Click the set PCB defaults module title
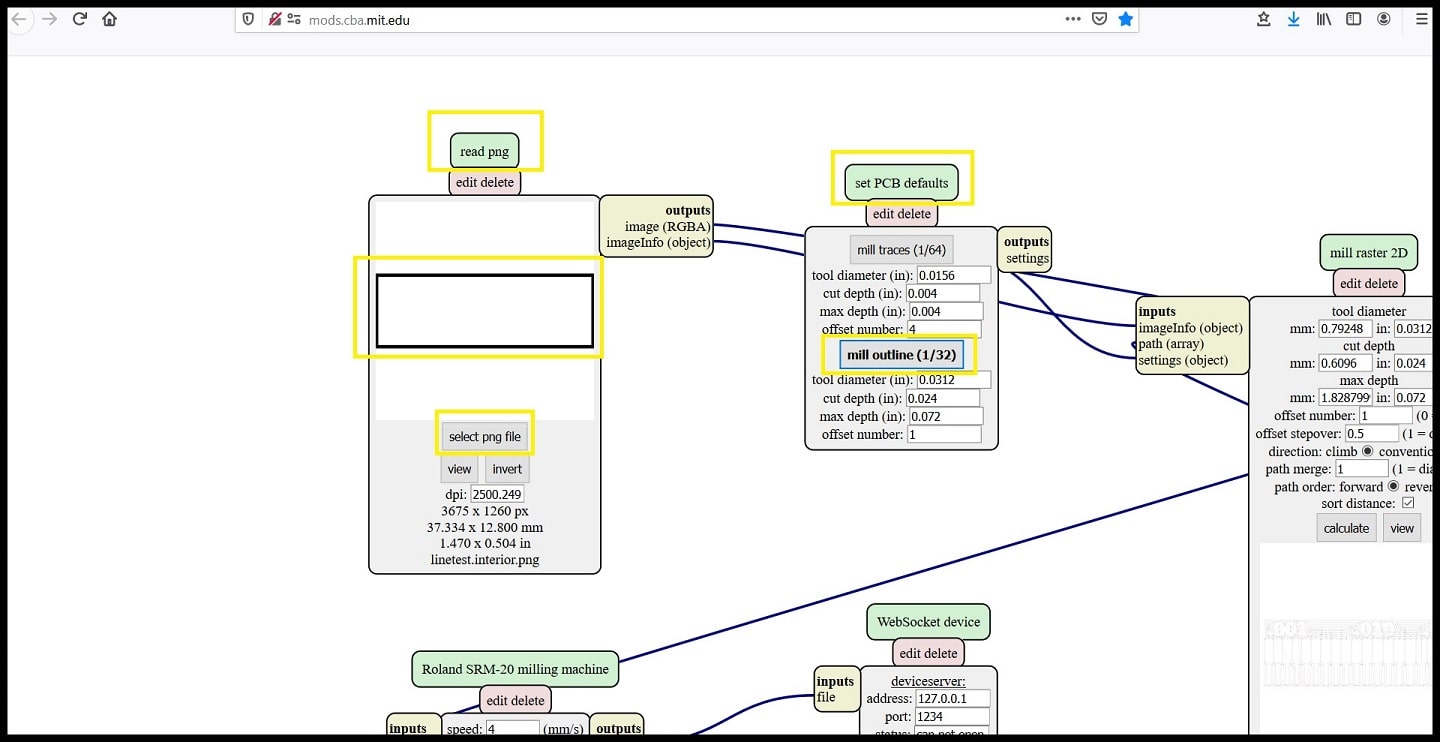1440x742 pixels. coord(901,183)
